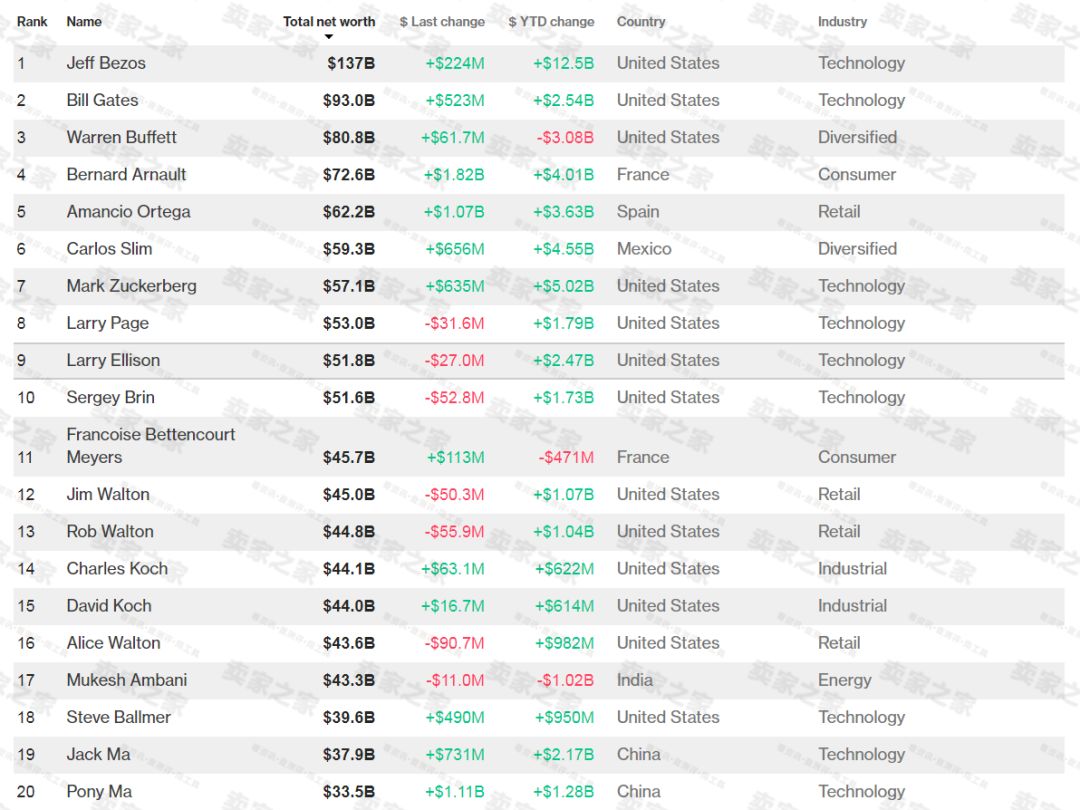Image resolution: width=1080 pixels, height=810 pixels.
Task: Sort by Total net worth header
Action: click(329, 21)
